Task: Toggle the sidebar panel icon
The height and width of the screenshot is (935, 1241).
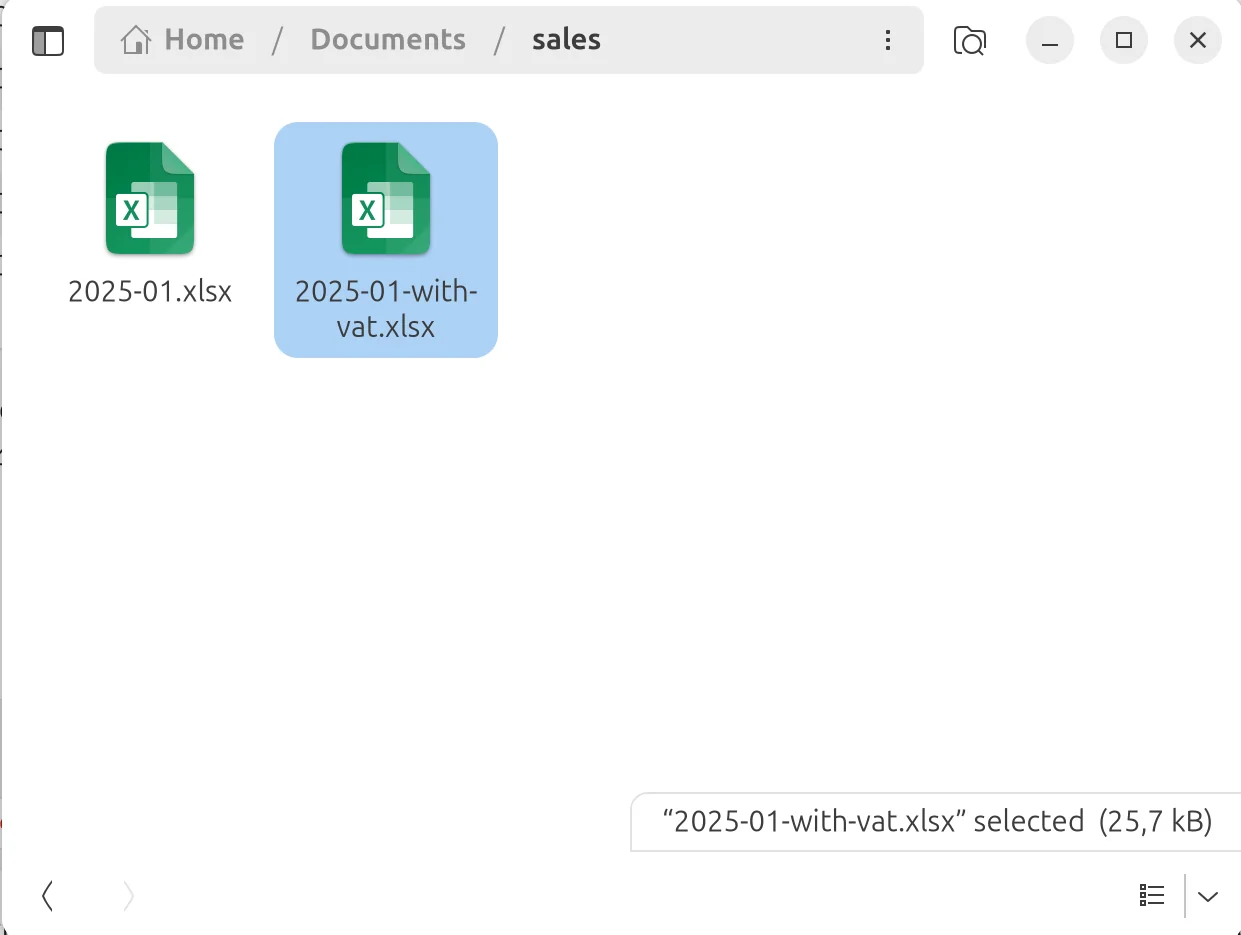Action: coord(48,41)
